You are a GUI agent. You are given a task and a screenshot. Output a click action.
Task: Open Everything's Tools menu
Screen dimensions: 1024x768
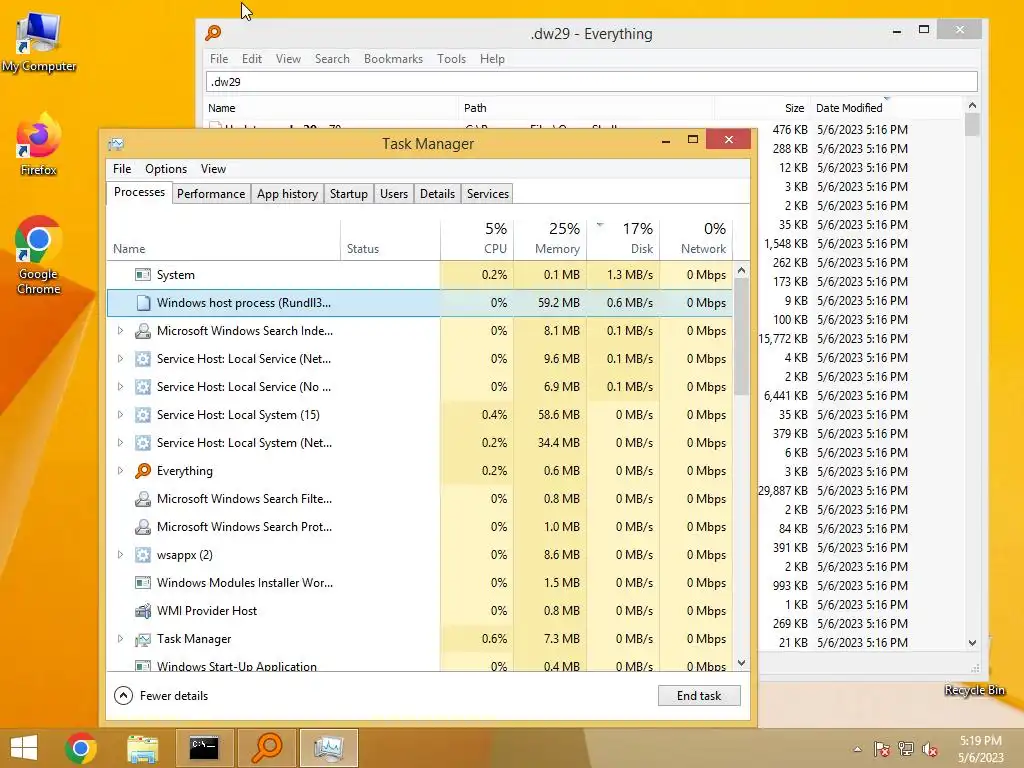[x=451, y=59]
